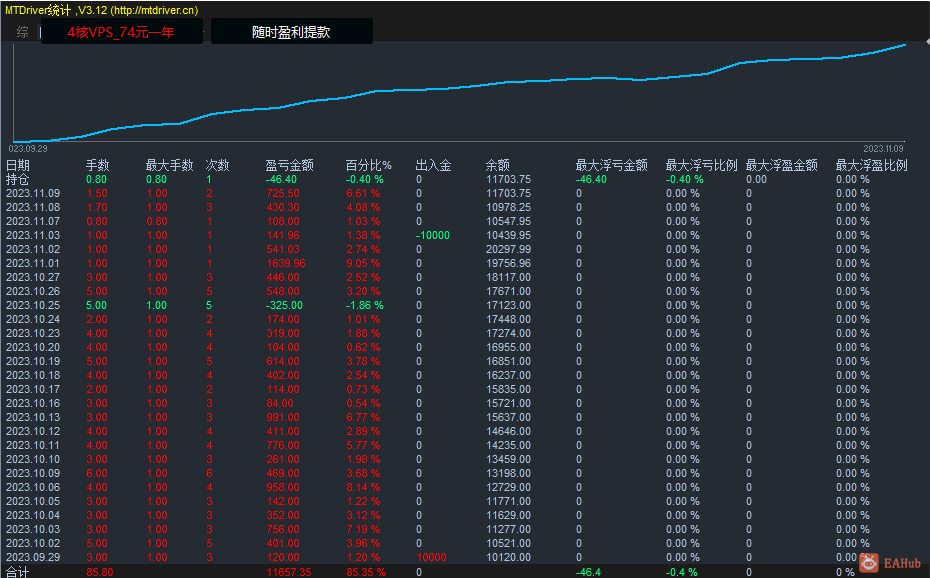This screenshot has height=578, width=930.
Task: Select the 余额 column header
Action: click(498, 165)
